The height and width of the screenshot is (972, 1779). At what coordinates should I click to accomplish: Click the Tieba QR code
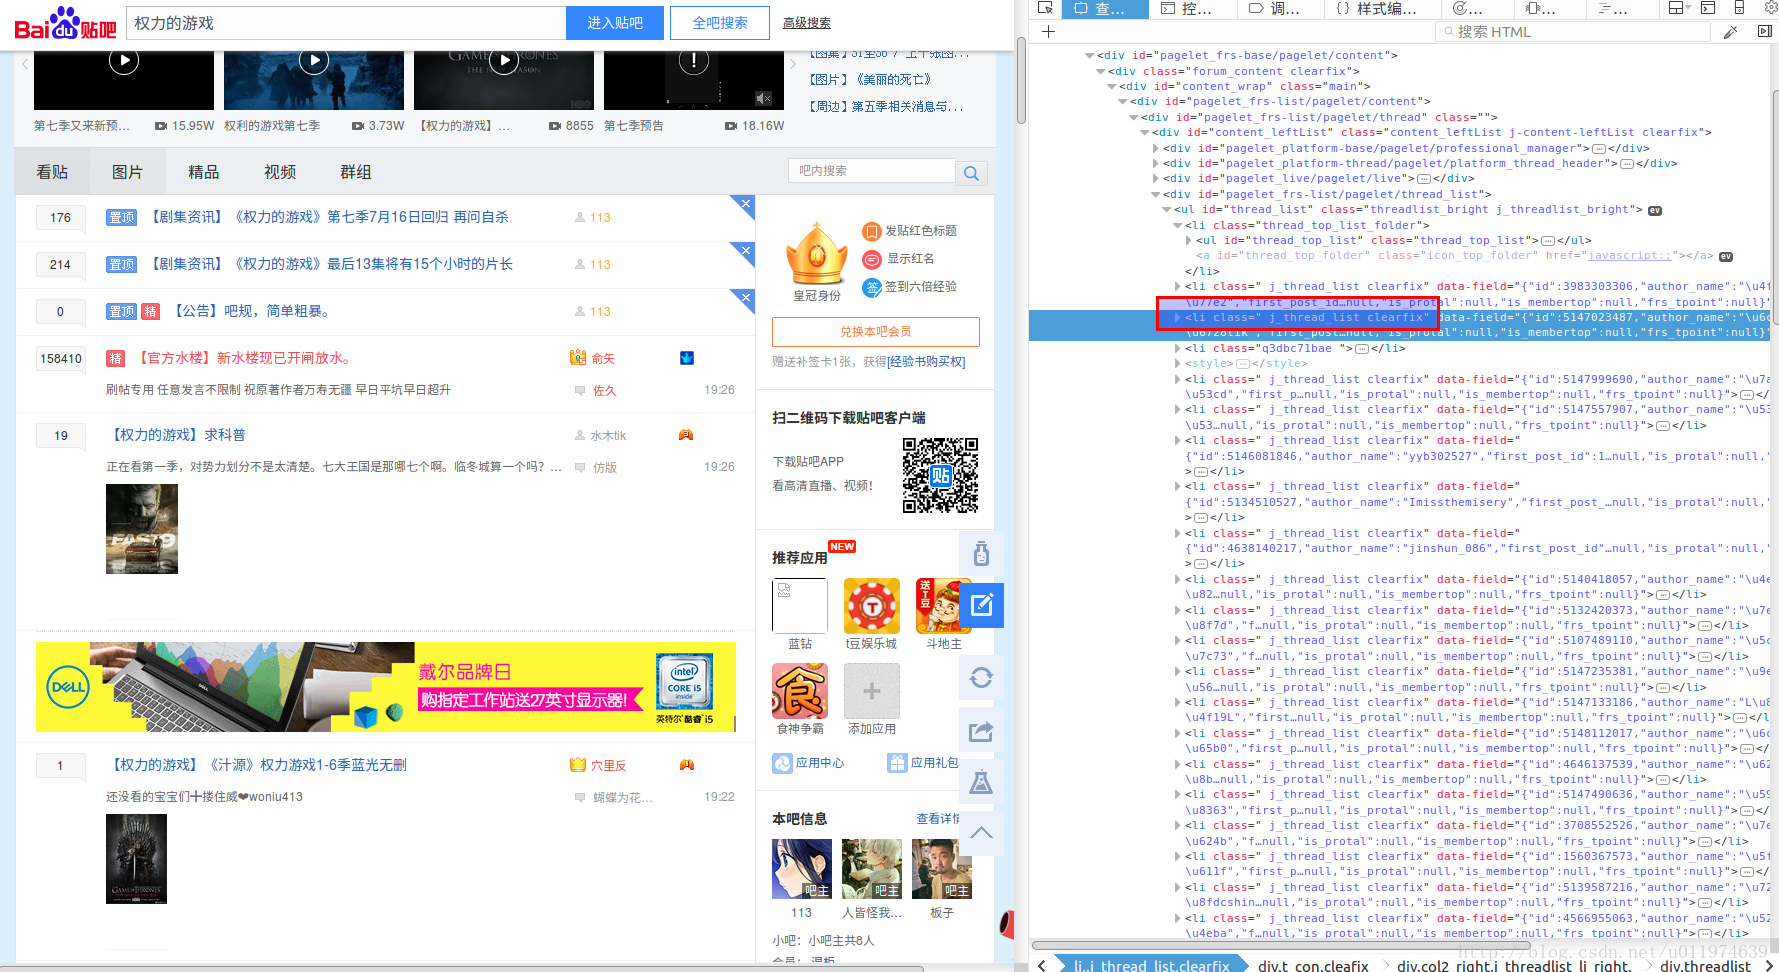click(x=940, y=475)
